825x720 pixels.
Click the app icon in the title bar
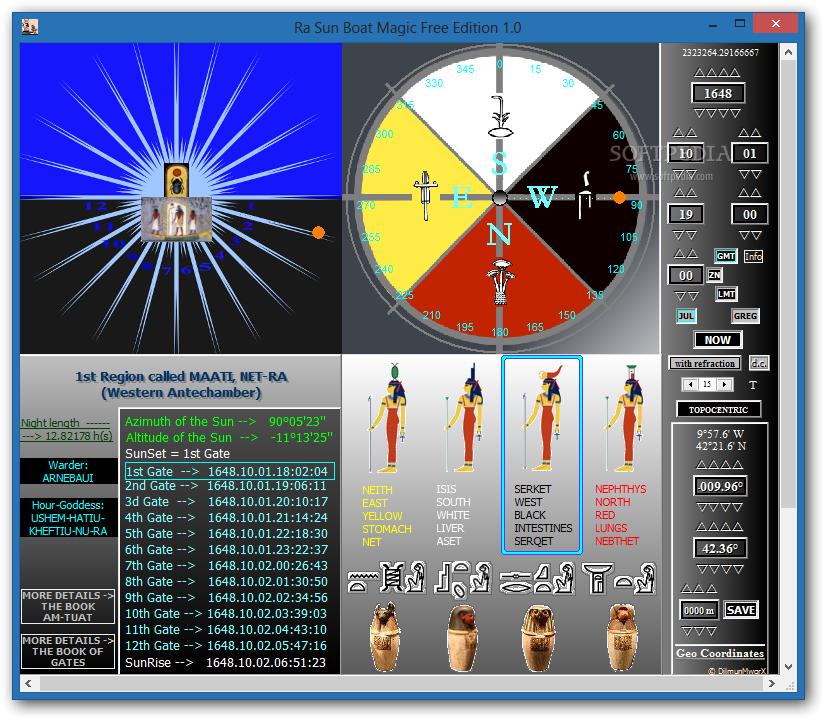pyautogui.click(x=30, y=26)
